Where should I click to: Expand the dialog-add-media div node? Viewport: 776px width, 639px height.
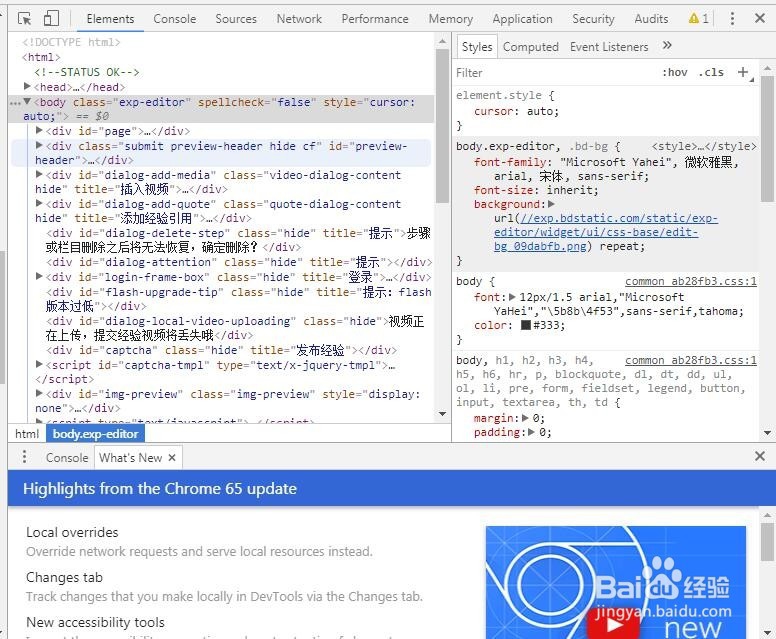39,174
